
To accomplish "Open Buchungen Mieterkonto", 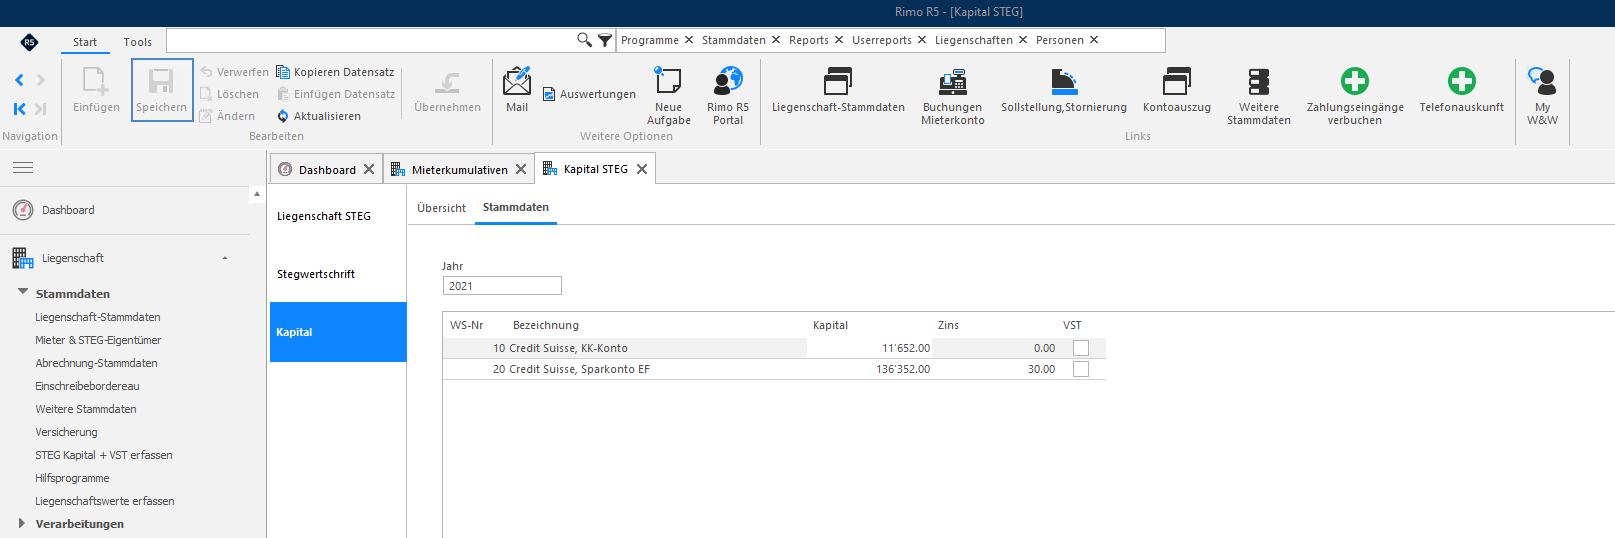I will coord(953,95).
